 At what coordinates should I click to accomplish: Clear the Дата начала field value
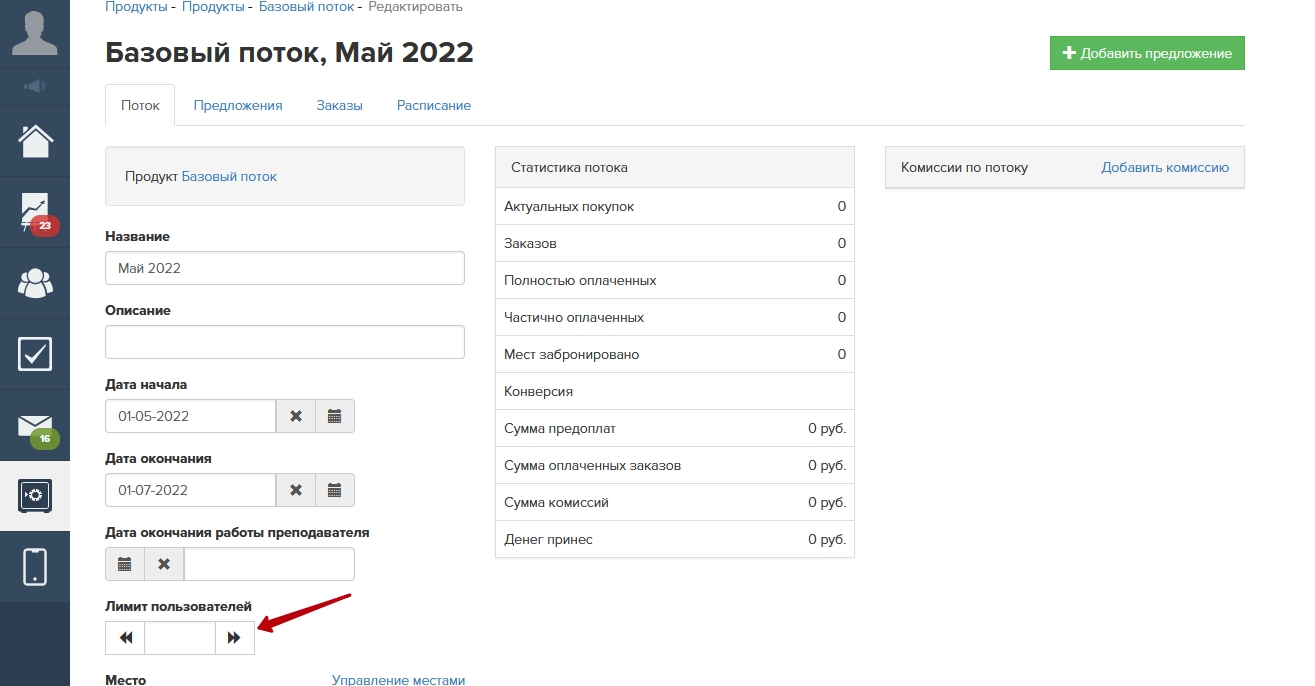click(x=296, y=416)
